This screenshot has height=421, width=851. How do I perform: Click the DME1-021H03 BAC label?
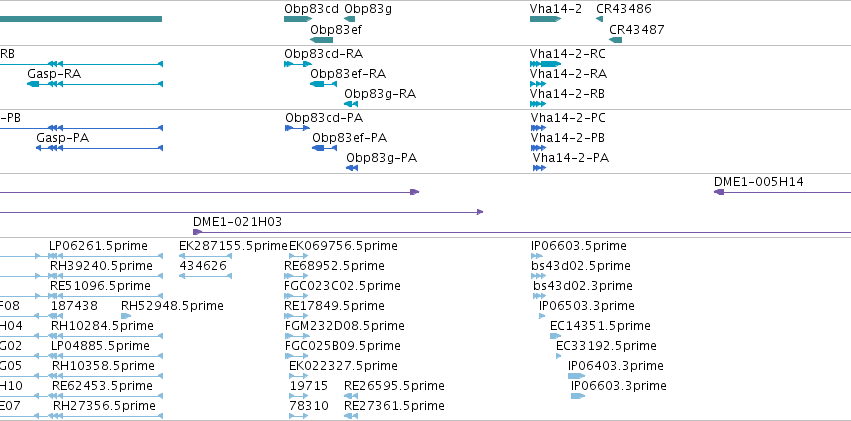pyautogui.click(x=237, y=222)
